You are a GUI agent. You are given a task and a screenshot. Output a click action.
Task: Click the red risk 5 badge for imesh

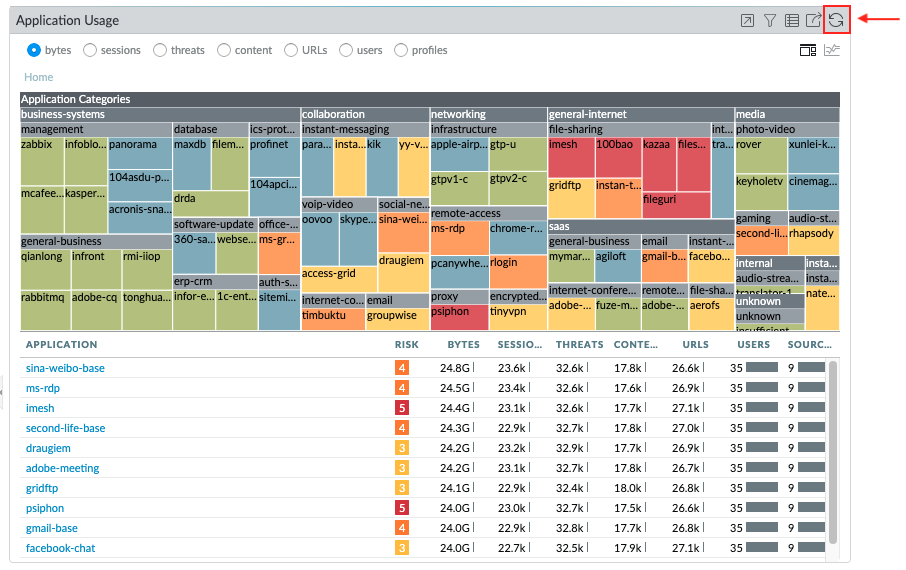[402, 408]
